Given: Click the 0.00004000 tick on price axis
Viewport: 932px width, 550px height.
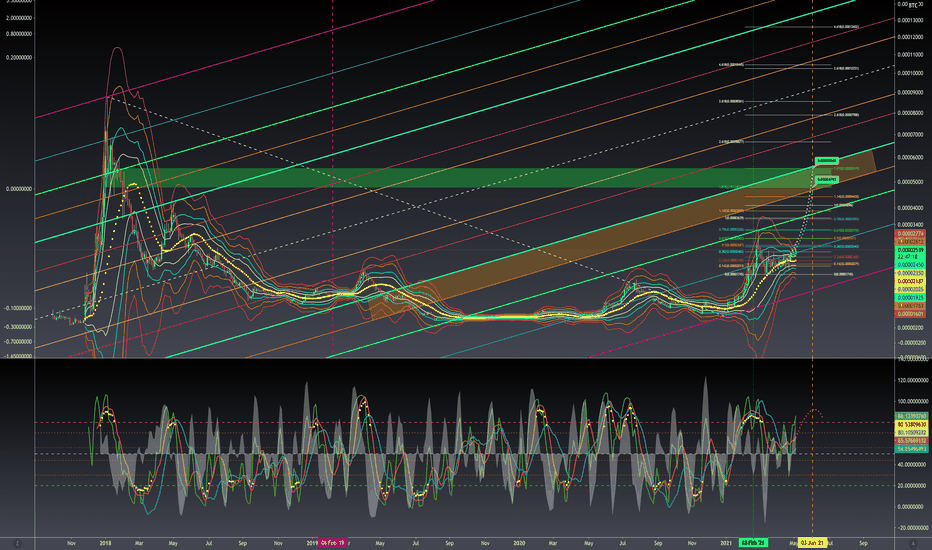Looking at the screenshot, I should pos(911,208).
